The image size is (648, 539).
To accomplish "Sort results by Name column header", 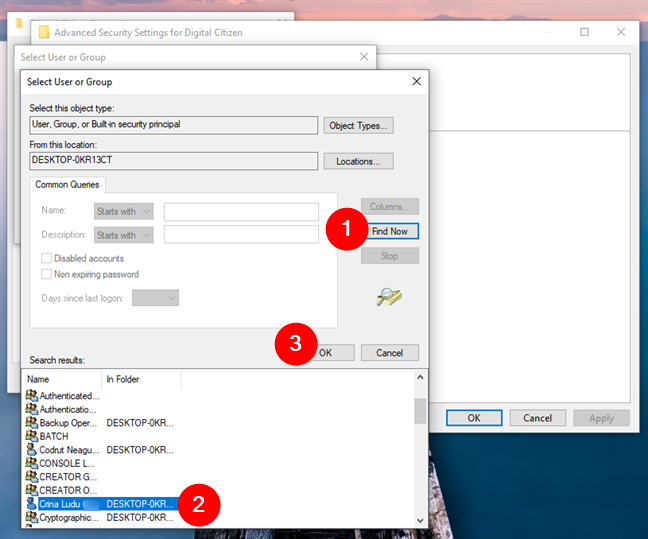I will (62, 379).
